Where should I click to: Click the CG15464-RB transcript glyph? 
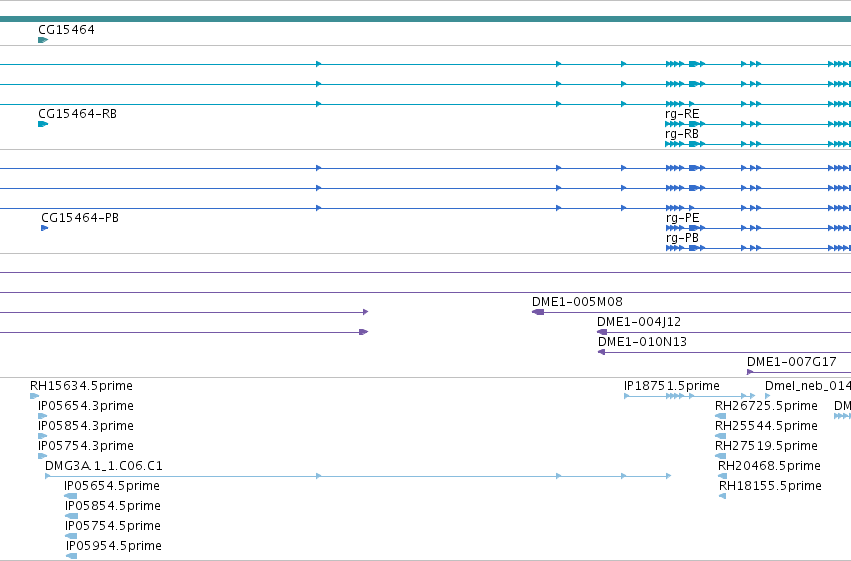coord(43,124)
